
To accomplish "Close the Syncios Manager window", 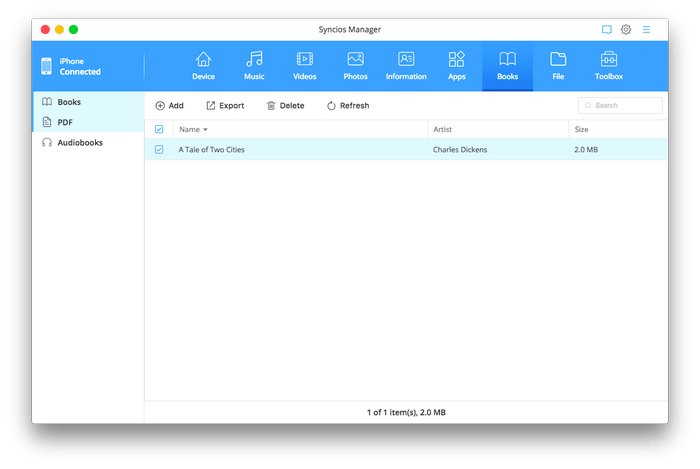I will (45, 29).
